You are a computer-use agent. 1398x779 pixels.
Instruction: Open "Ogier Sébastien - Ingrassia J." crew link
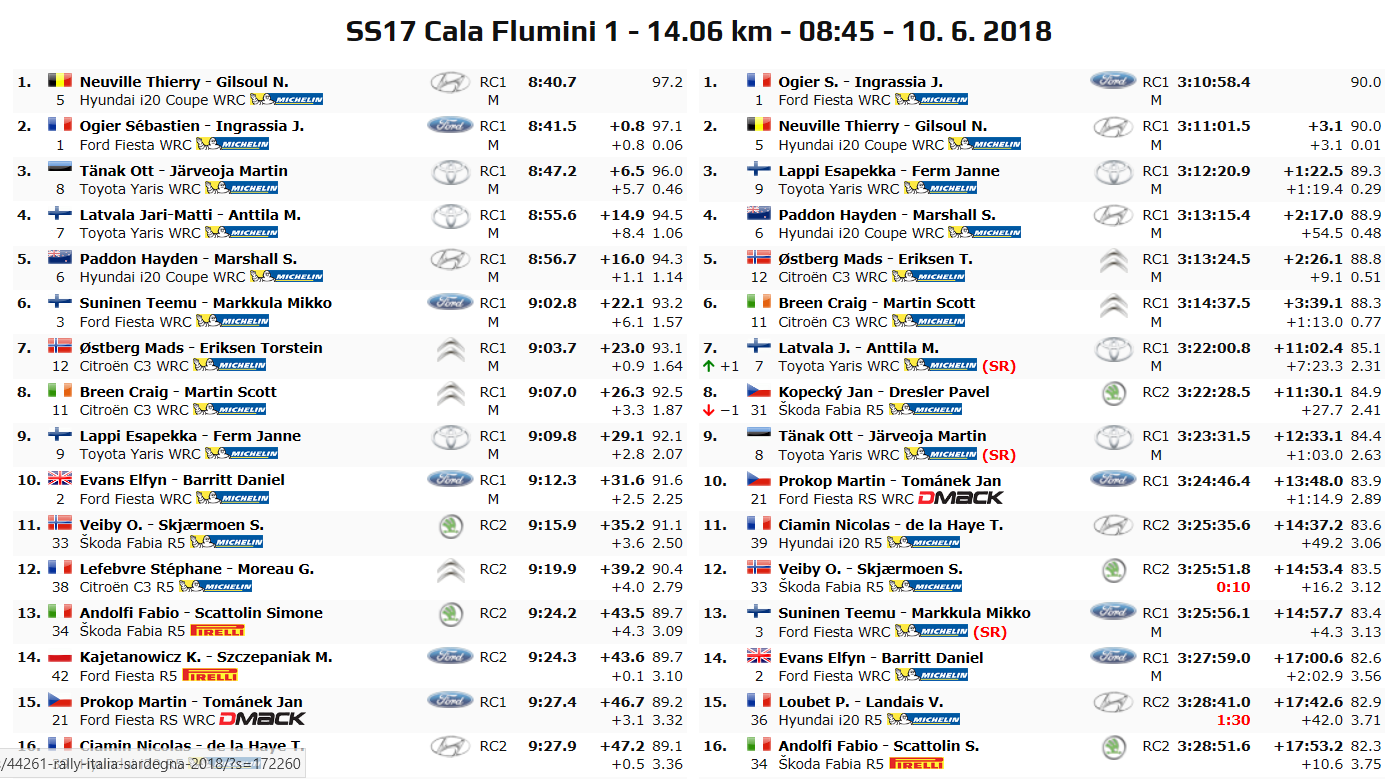tap(192, 126)
